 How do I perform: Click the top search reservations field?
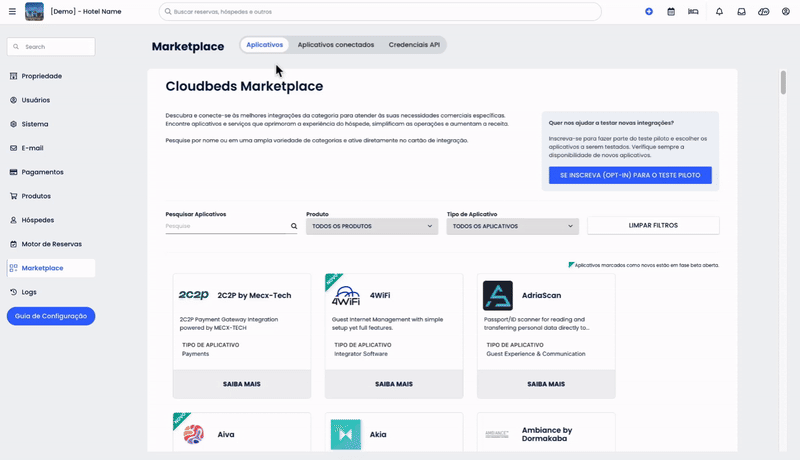380,11
